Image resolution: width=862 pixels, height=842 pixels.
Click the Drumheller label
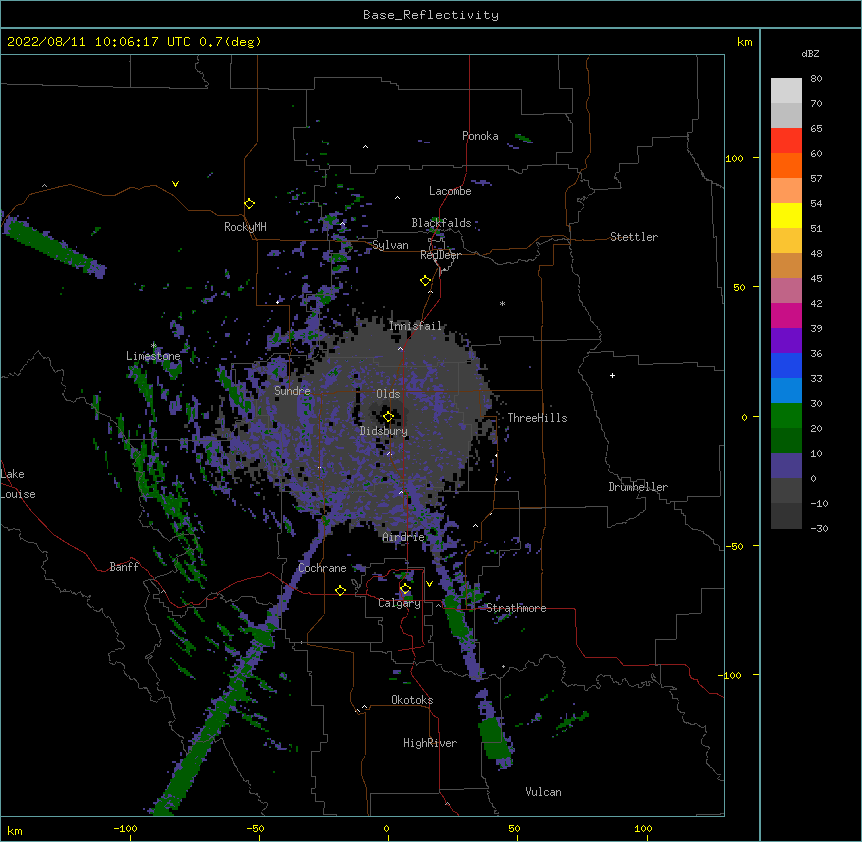638,487
